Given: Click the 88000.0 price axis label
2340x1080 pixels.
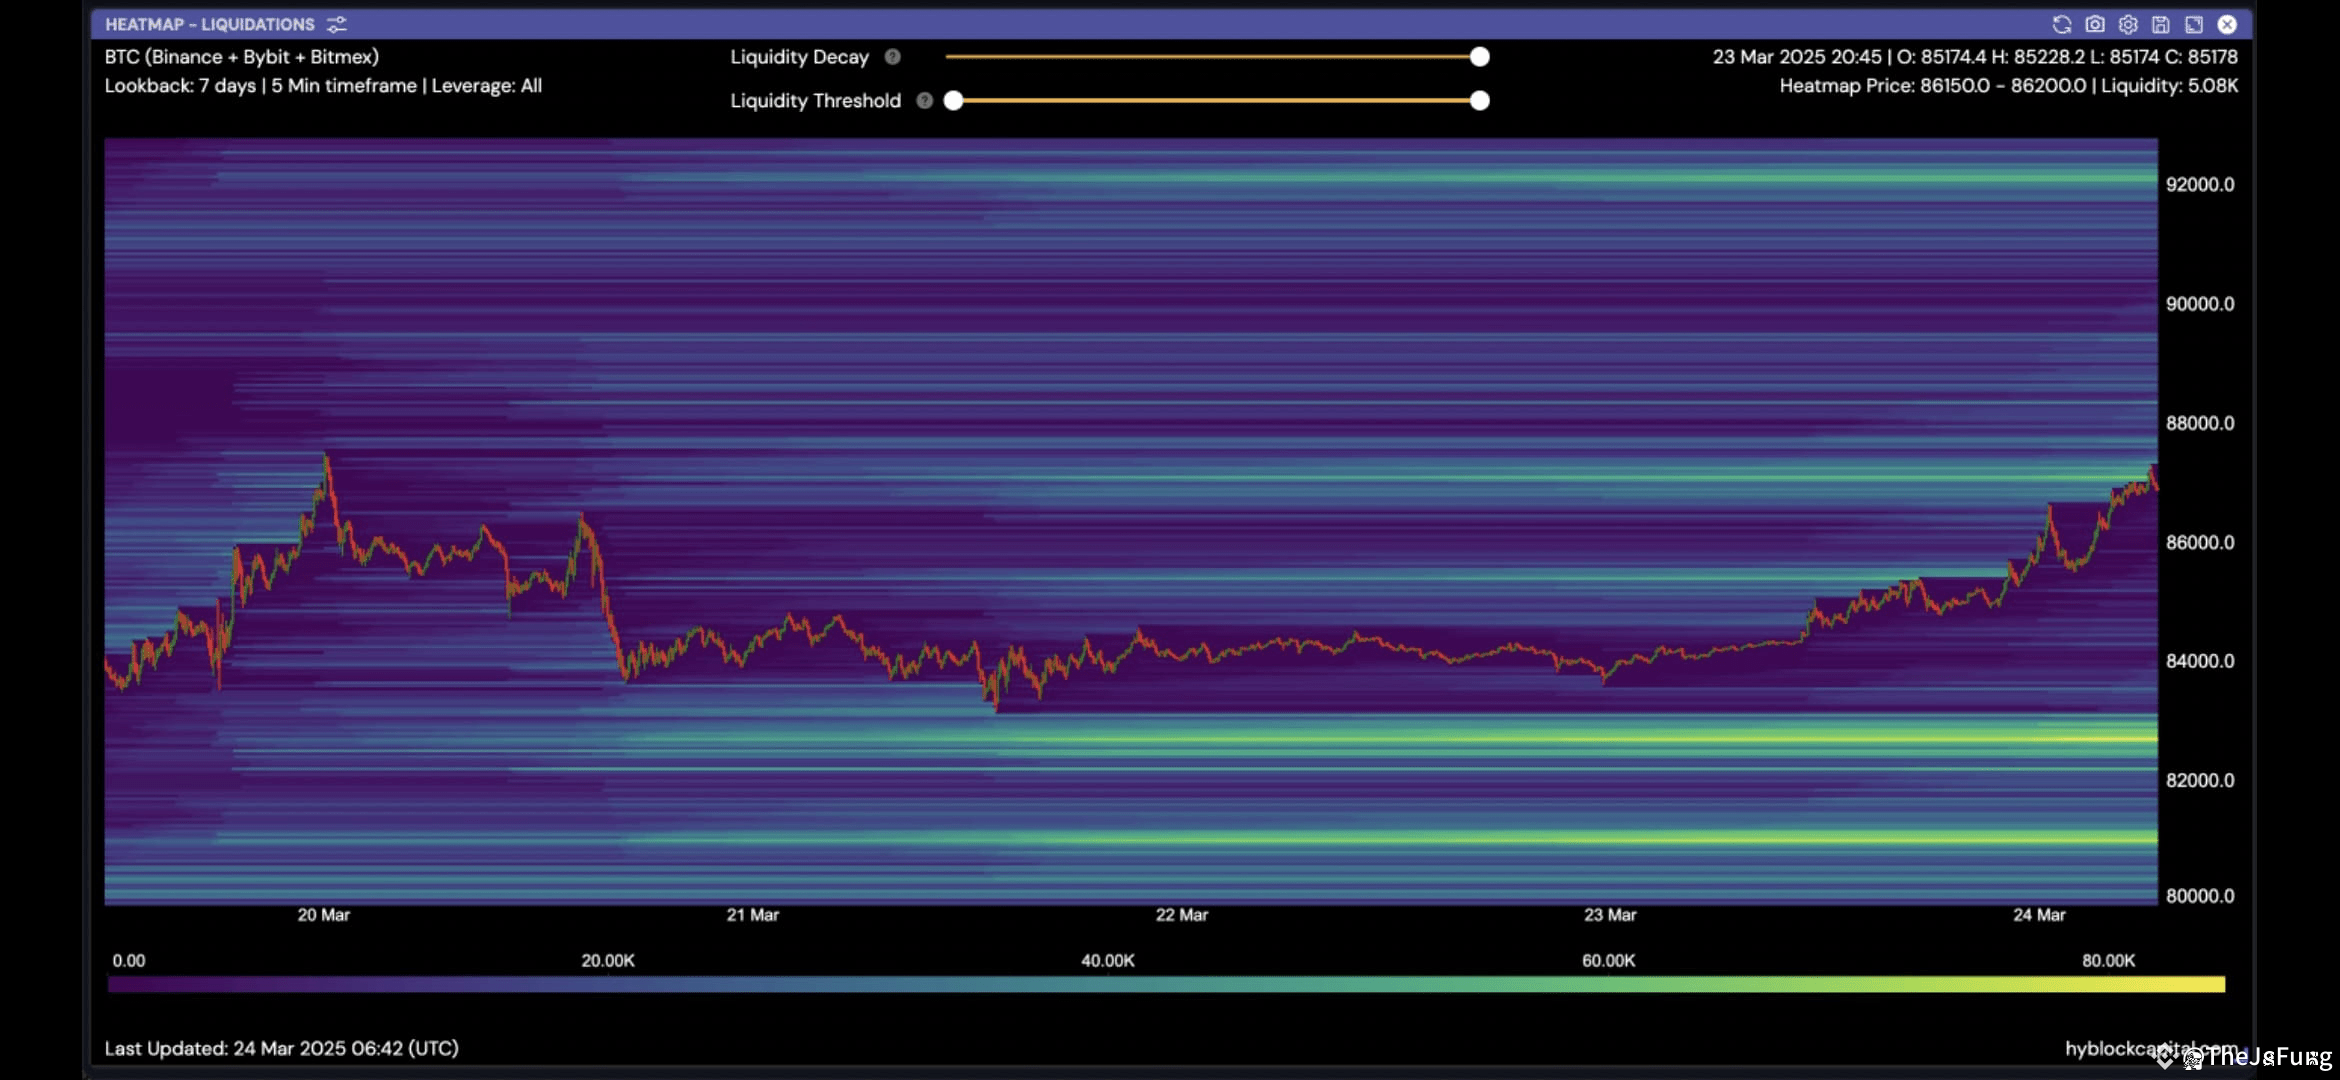Looking at the screenshot, I should point(2200,423).
